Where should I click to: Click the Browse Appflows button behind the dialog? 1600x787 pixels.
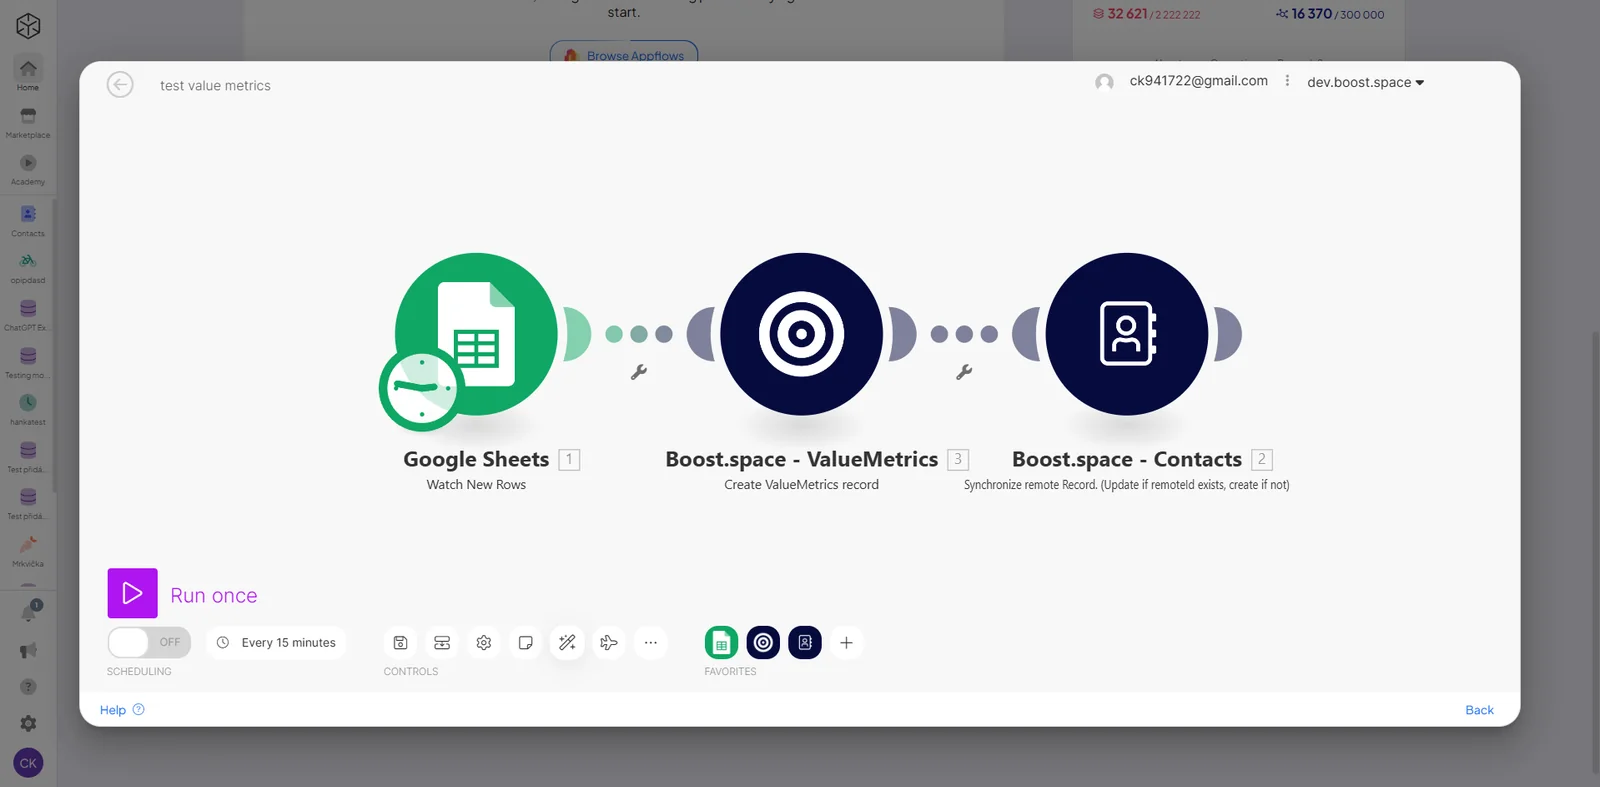624,52
